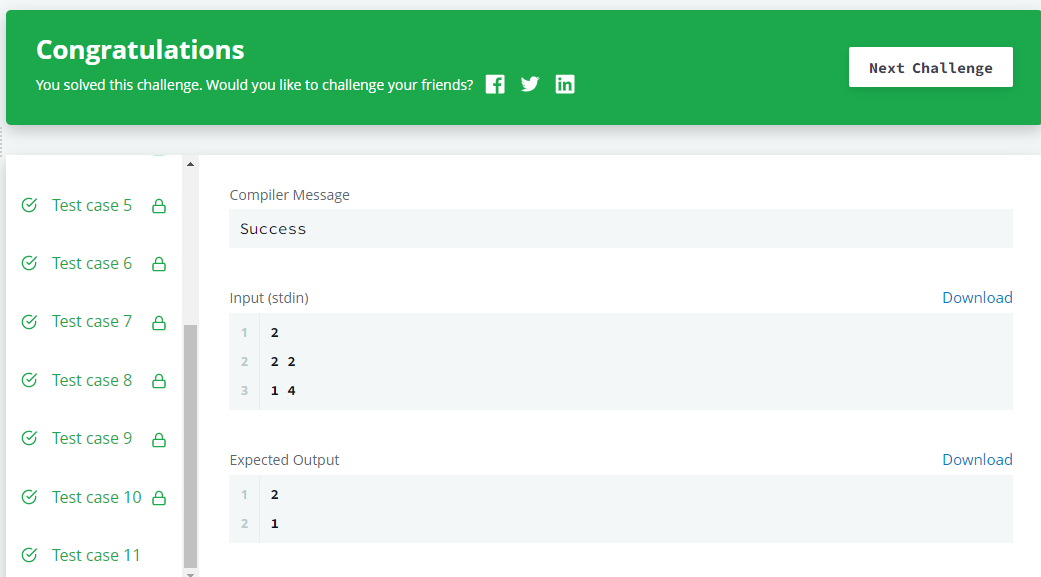Open Test case 6 tab
Image resolution: width=1041 pixels, height=577 pixels.
[92, 264]
